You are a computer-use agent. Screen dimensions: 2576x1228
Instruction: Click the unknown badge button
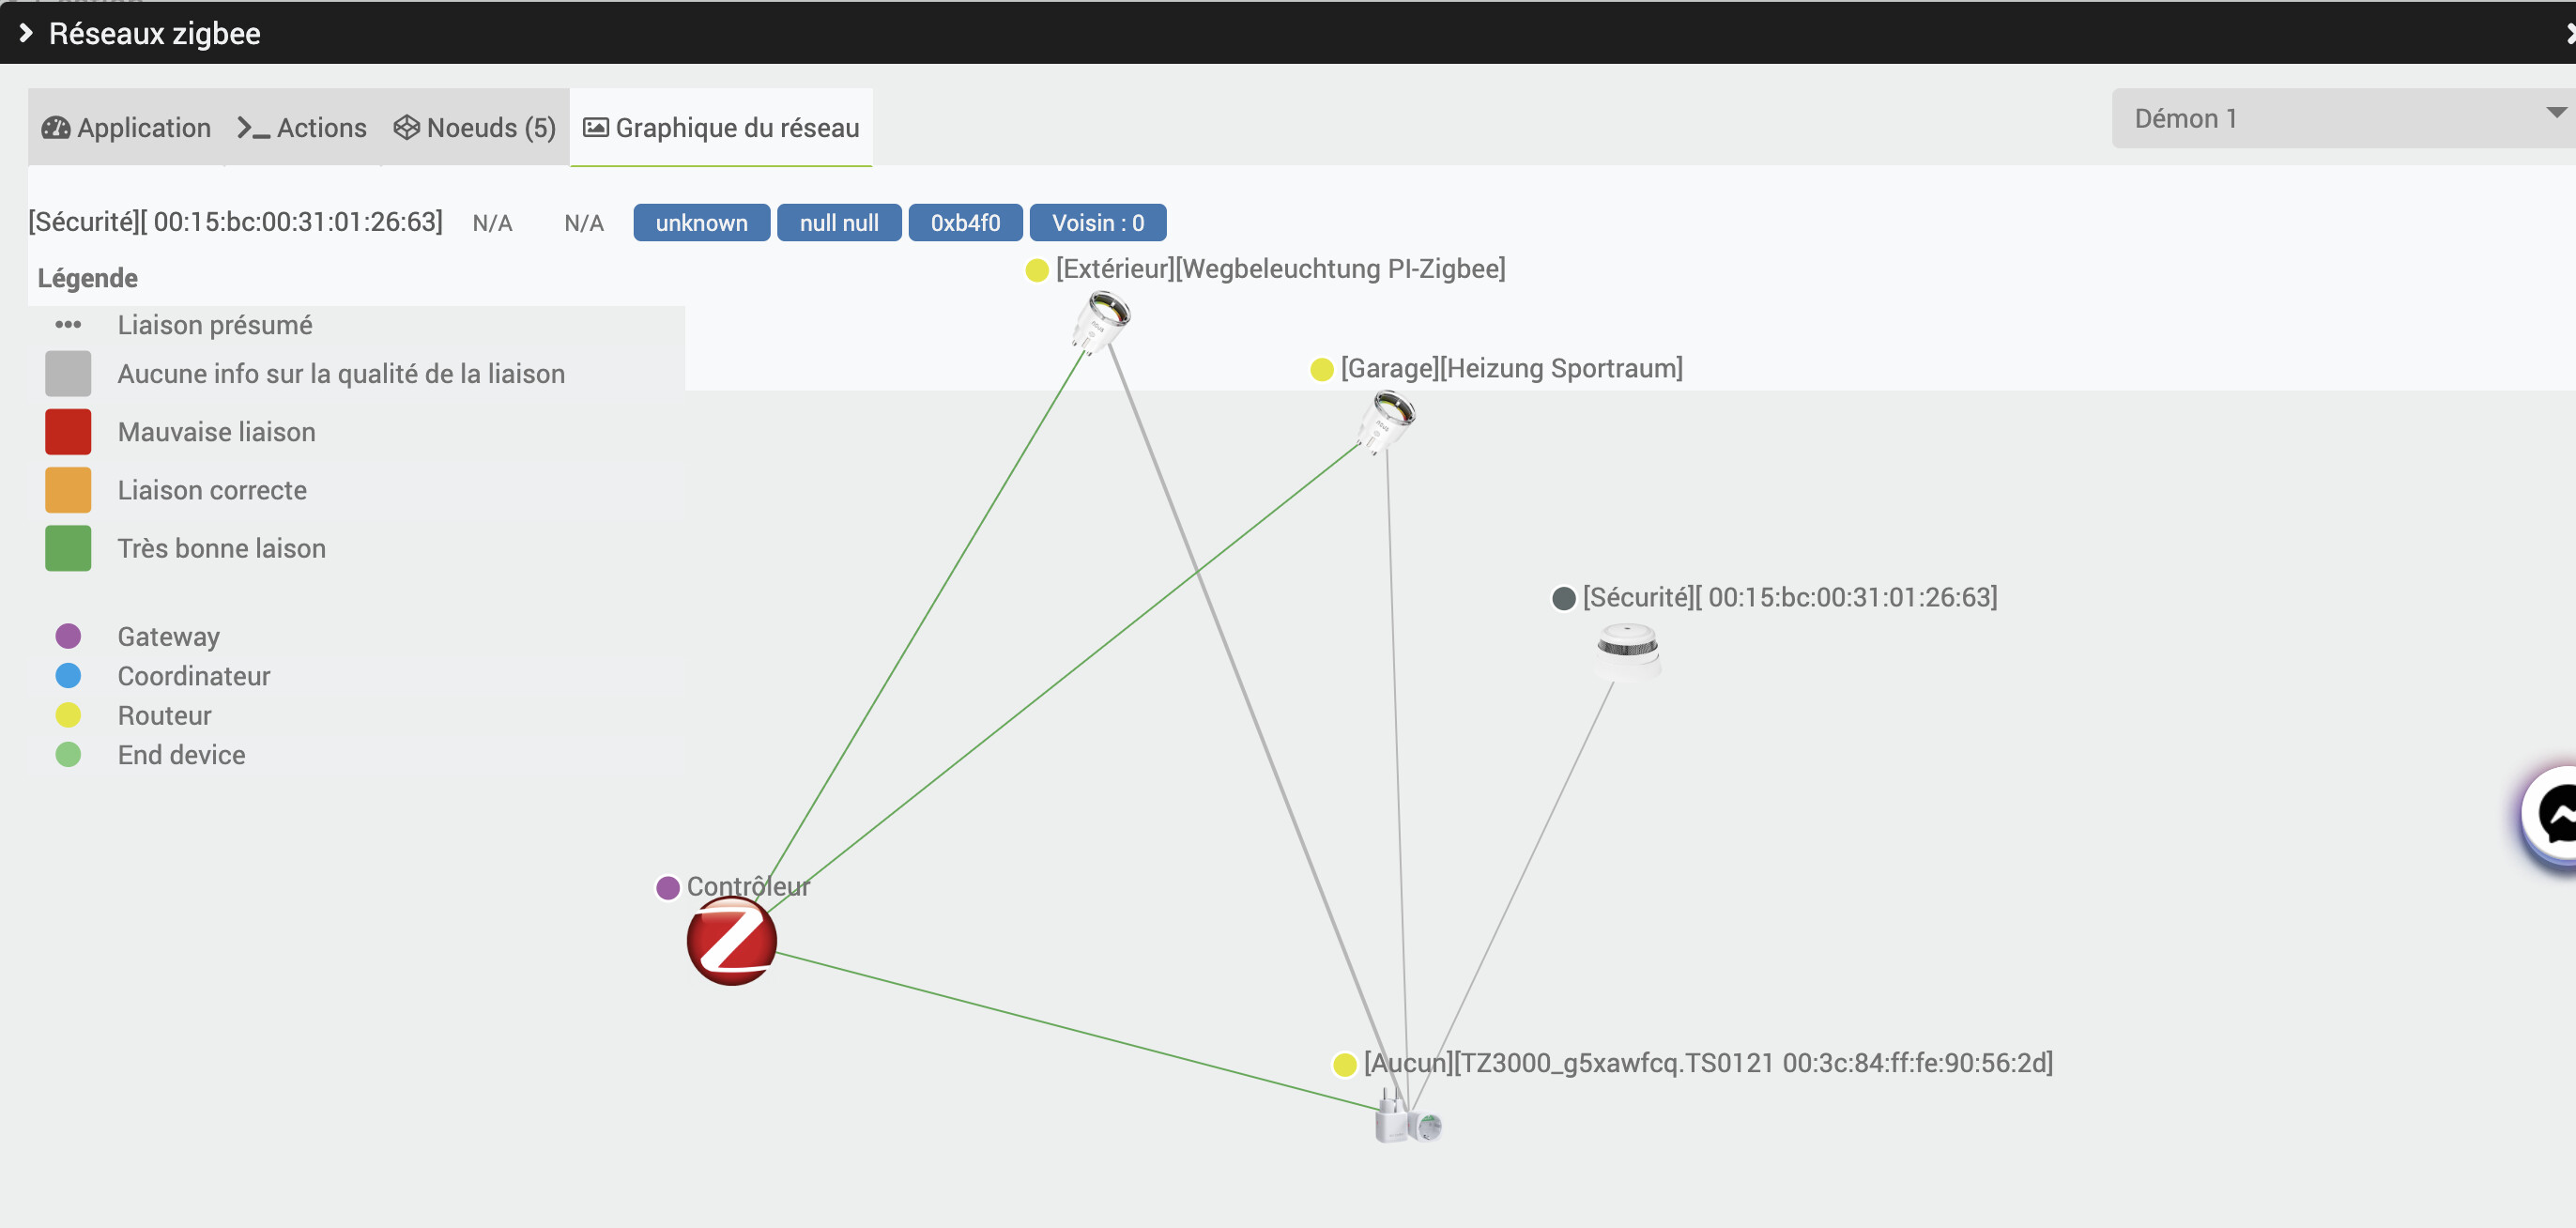(x=701, y=222)
